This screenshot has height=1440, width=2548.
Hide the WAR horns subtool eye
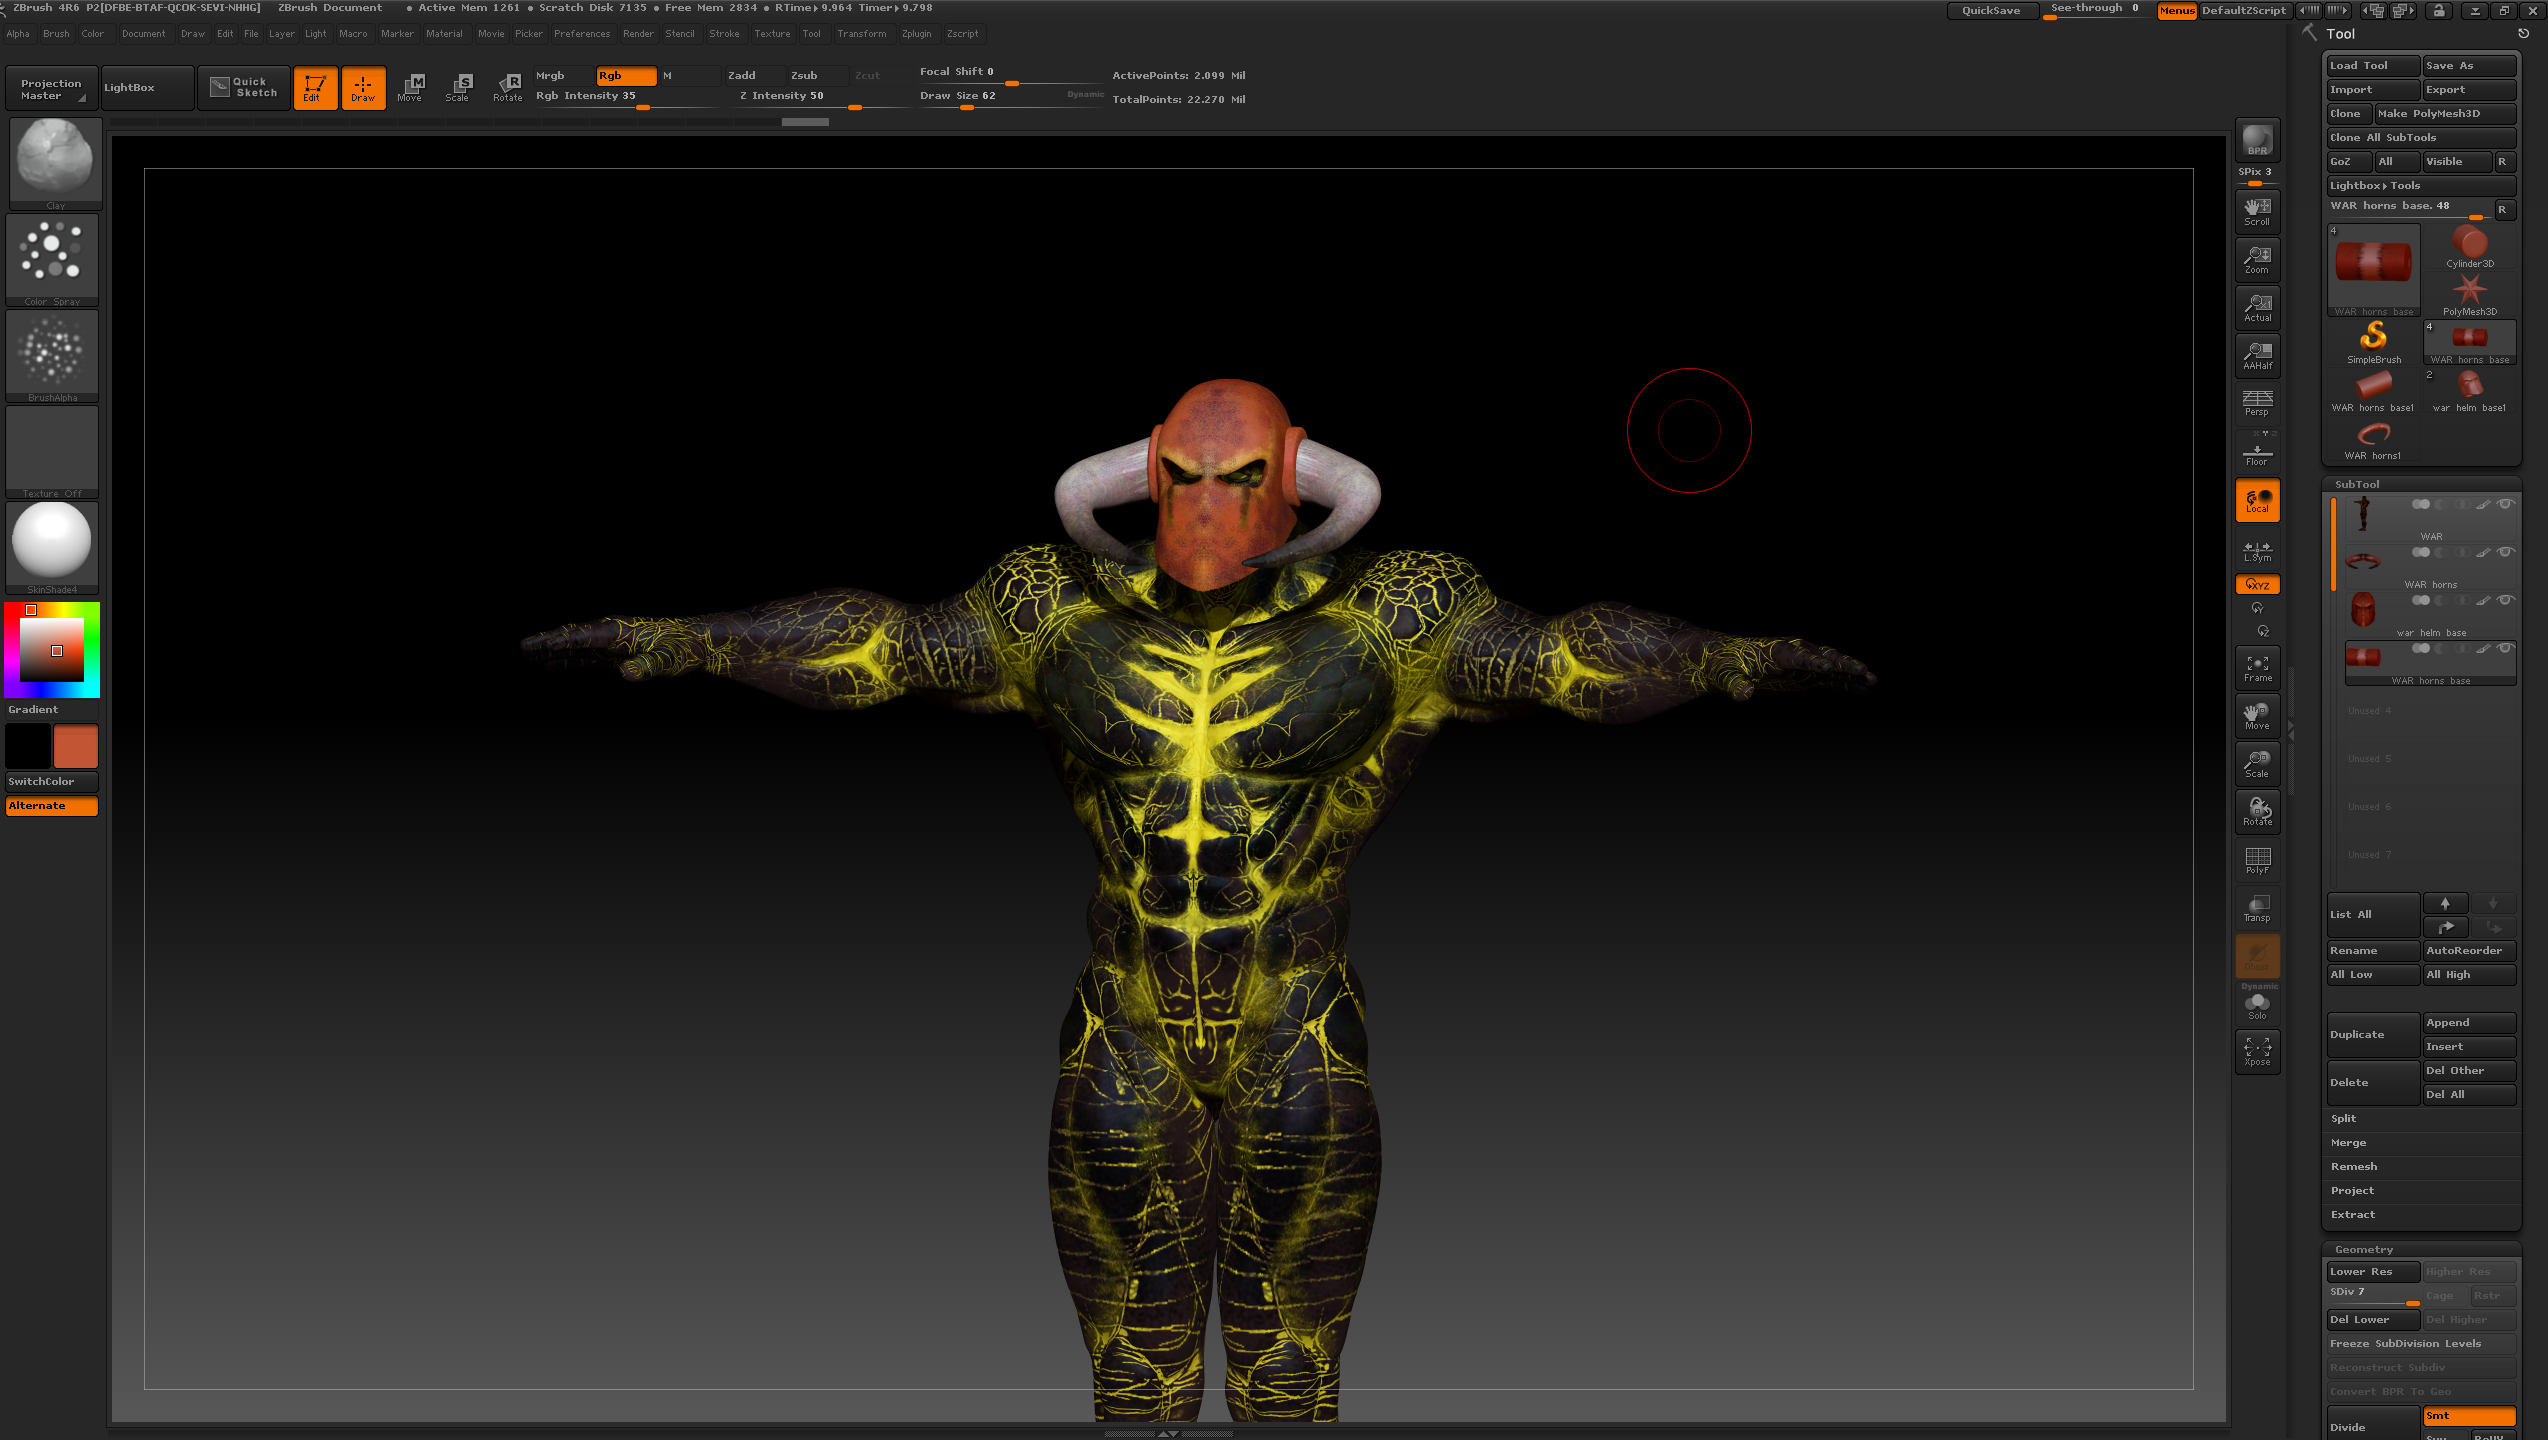[x=2505, y=553]
